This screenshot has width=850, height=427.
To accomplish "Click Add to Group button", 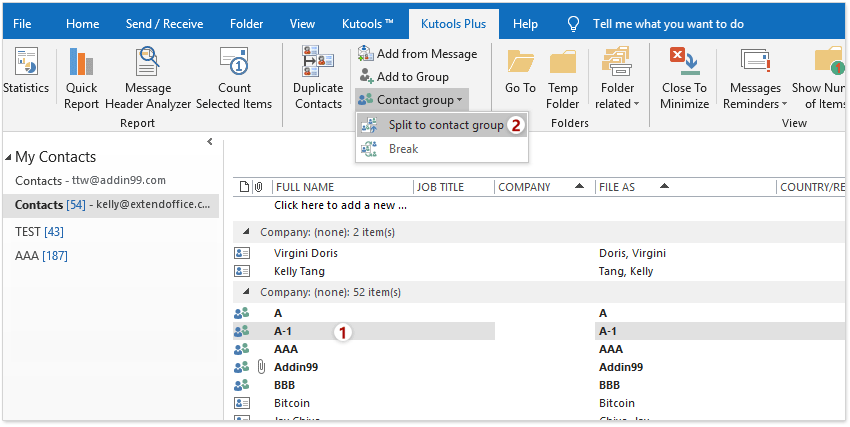I will point(403,77).
